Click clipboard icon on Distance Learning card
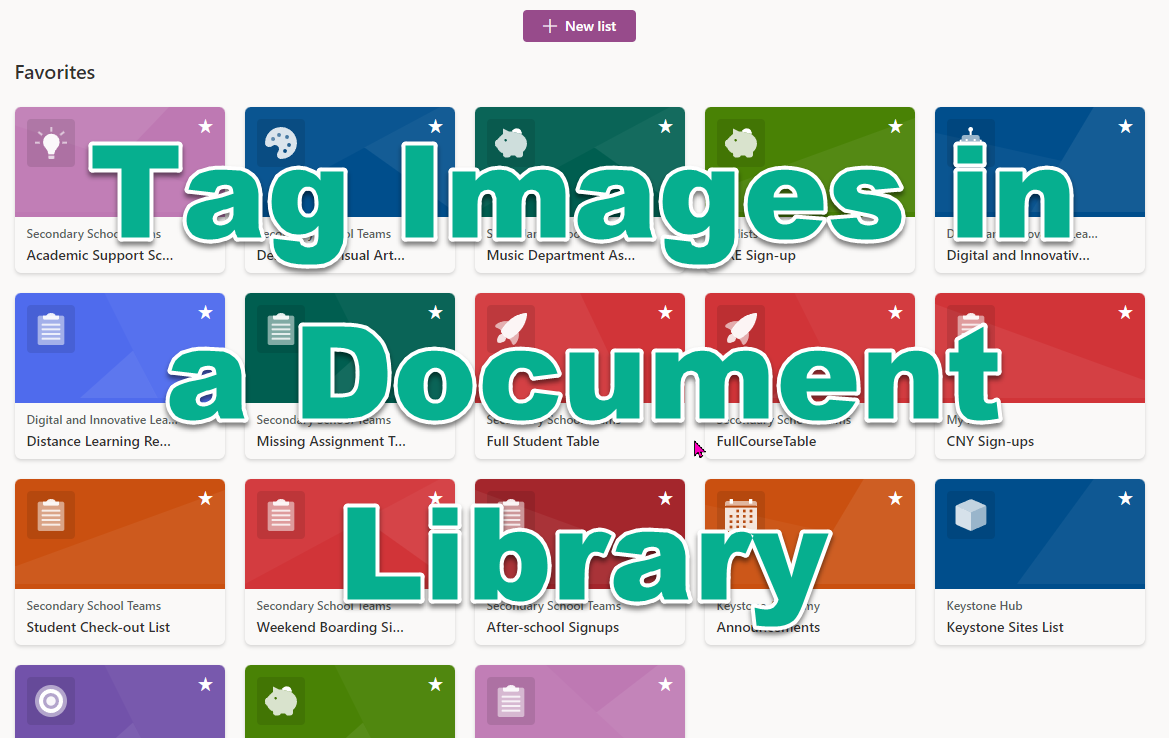The image size is (1169, 738). point(51,329)
